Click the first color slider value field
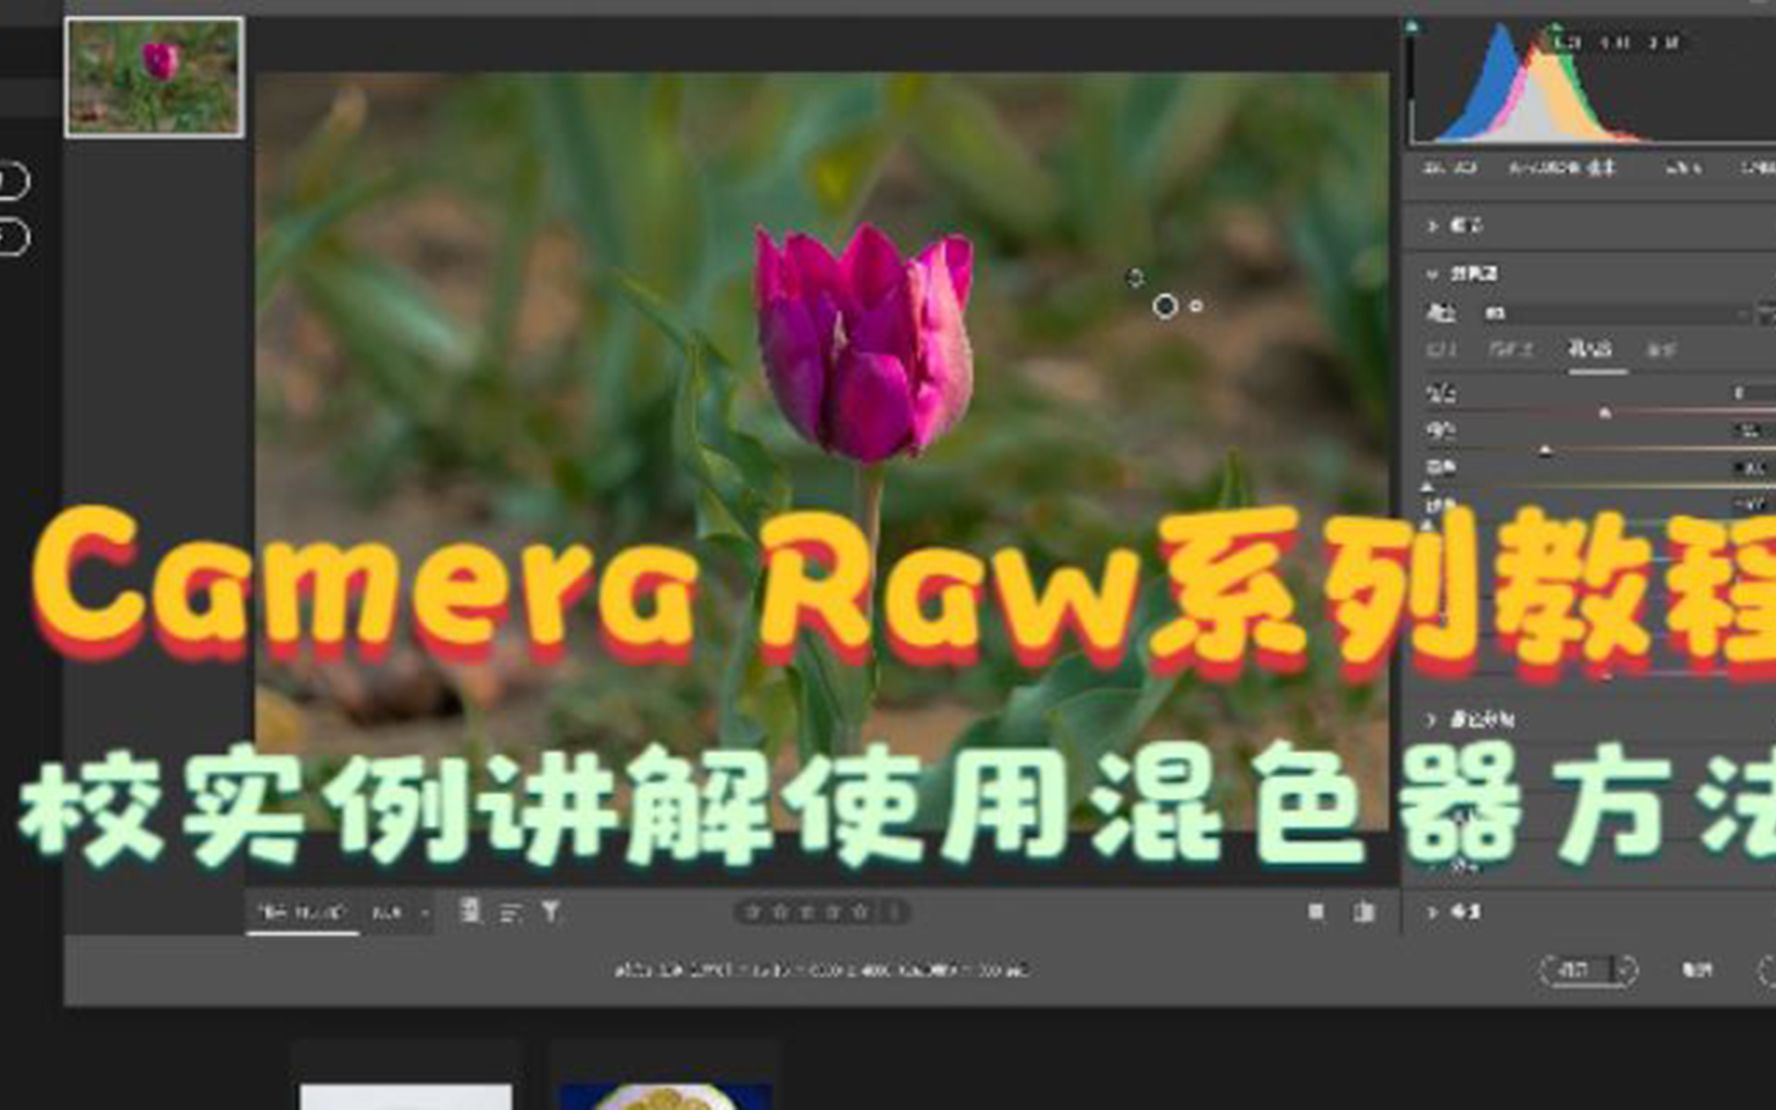The image size is (1776, 1110). (x=1752, y=393)
